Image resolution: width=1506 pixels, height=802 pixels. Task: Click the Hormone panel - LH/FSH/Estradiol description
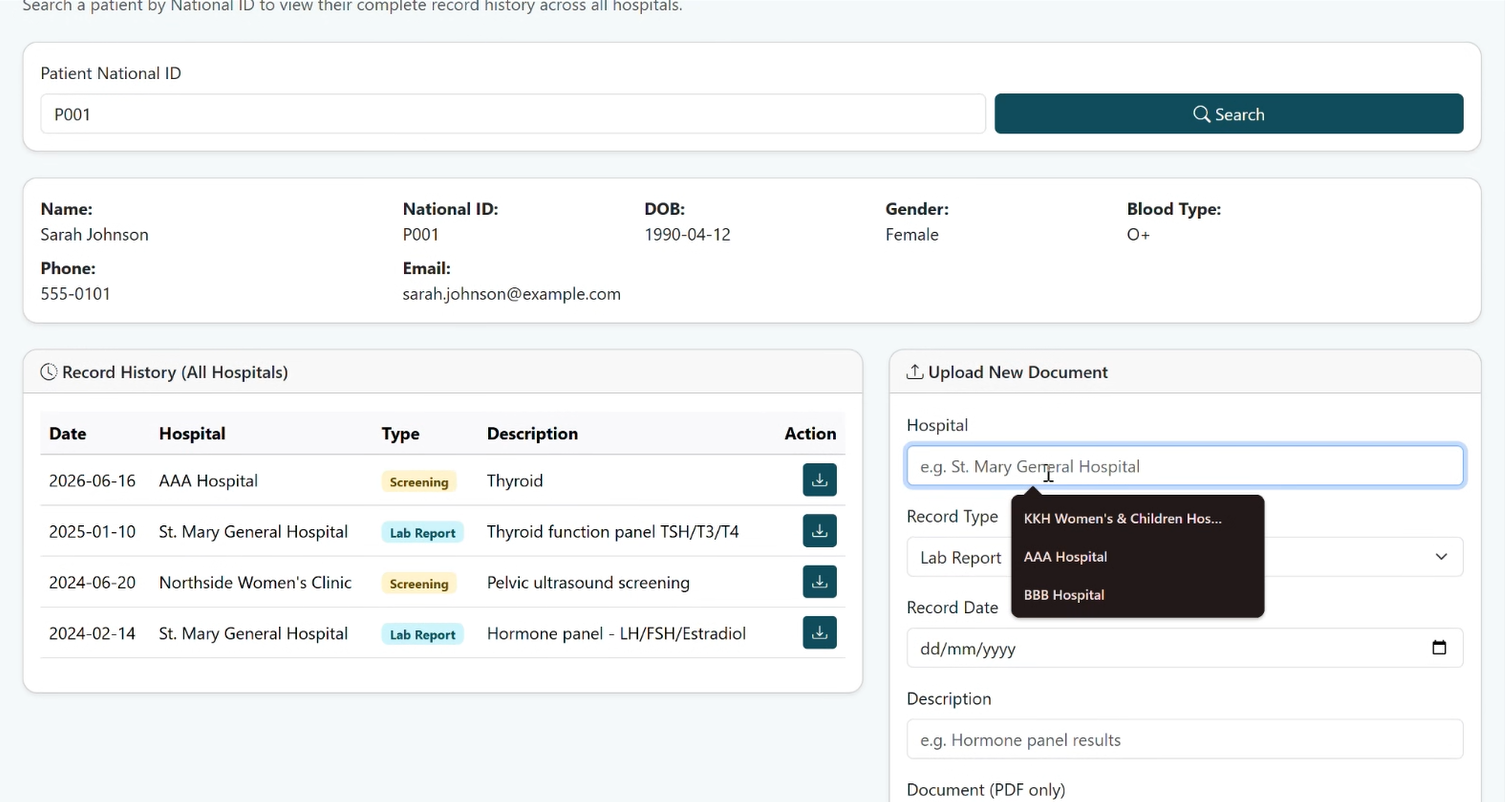point(616,634)
